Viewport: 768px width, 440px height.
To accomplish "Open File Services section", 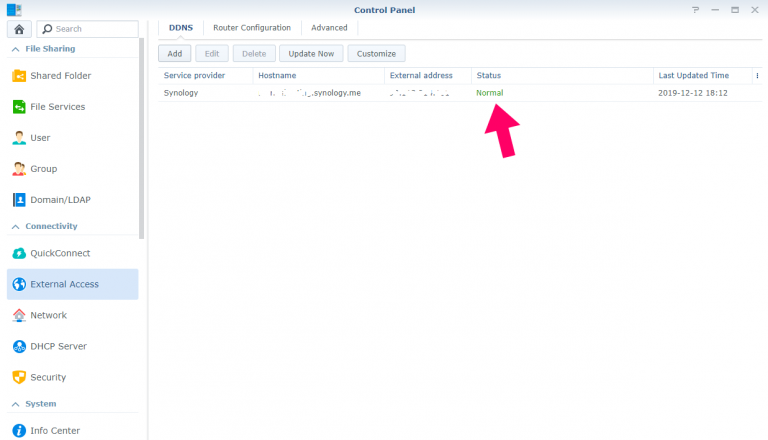I will click(57, 107).
